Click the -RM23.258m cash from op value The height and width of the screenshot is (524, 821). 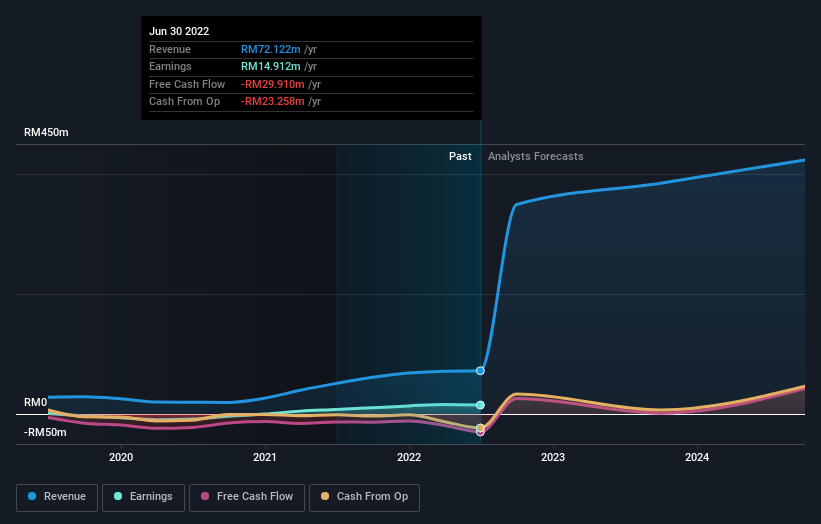[273, 102]
